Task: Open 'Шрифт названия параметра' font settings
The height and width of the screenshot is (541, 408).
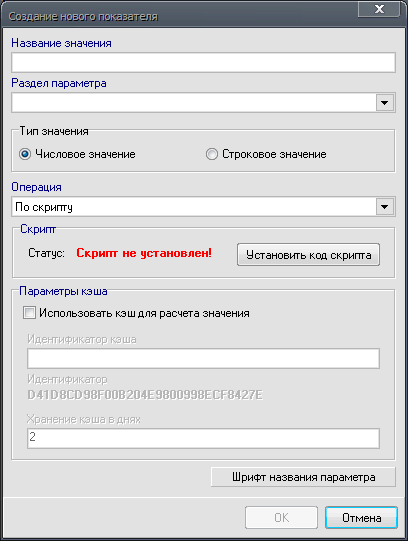Action: point(303,477)
